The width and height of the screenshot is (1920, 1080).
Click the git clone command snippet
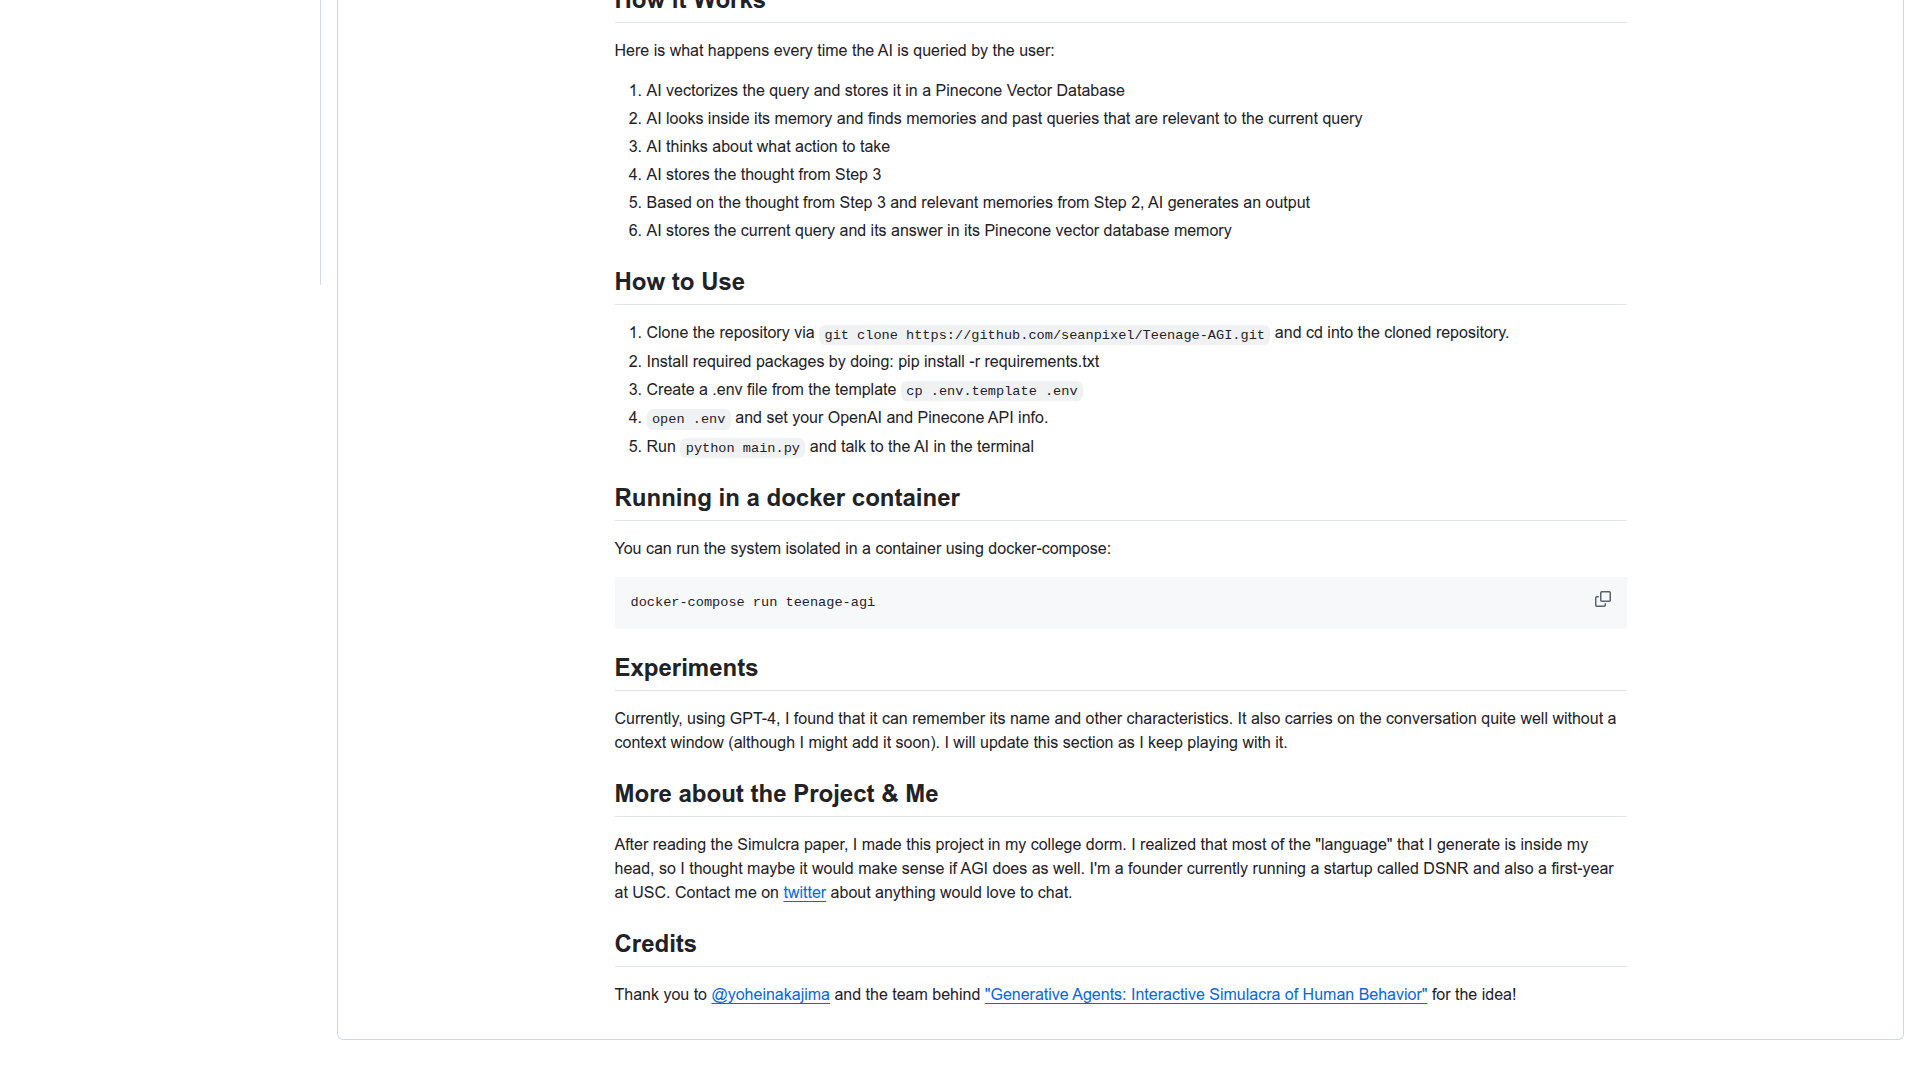click(1044, 335)
